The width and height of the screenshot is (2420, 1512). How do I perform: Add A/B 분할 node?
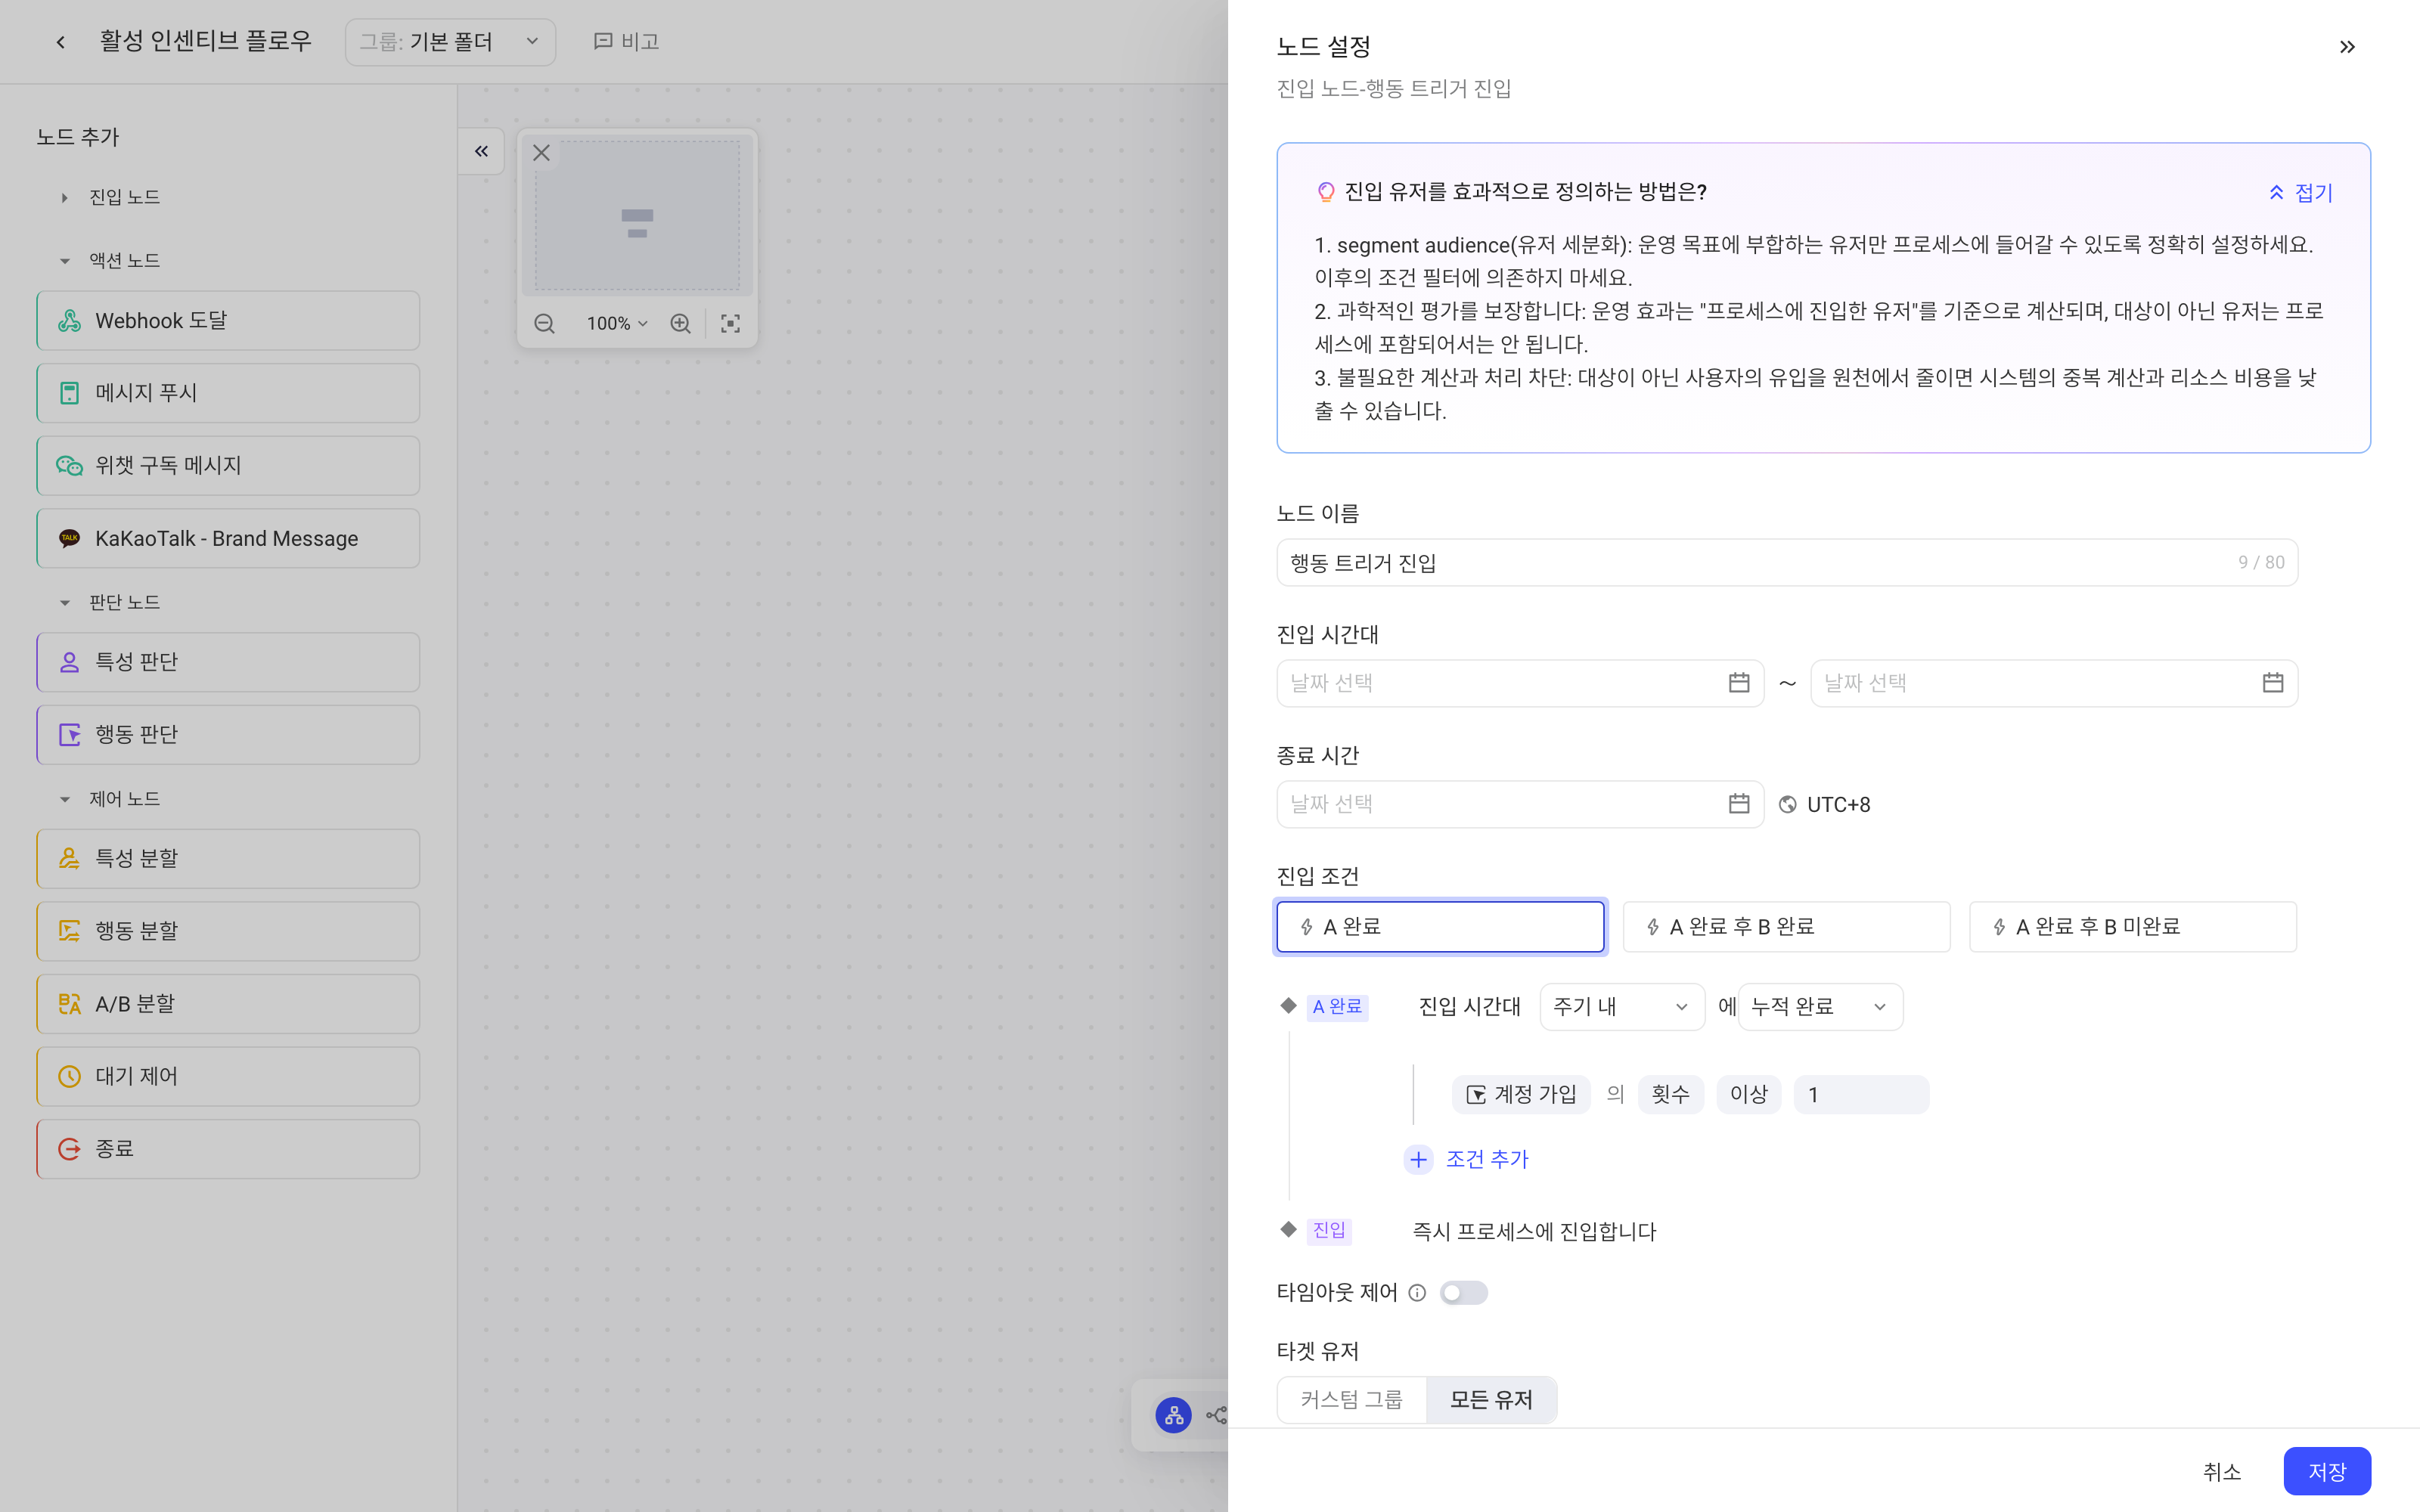coord(228,1004)
